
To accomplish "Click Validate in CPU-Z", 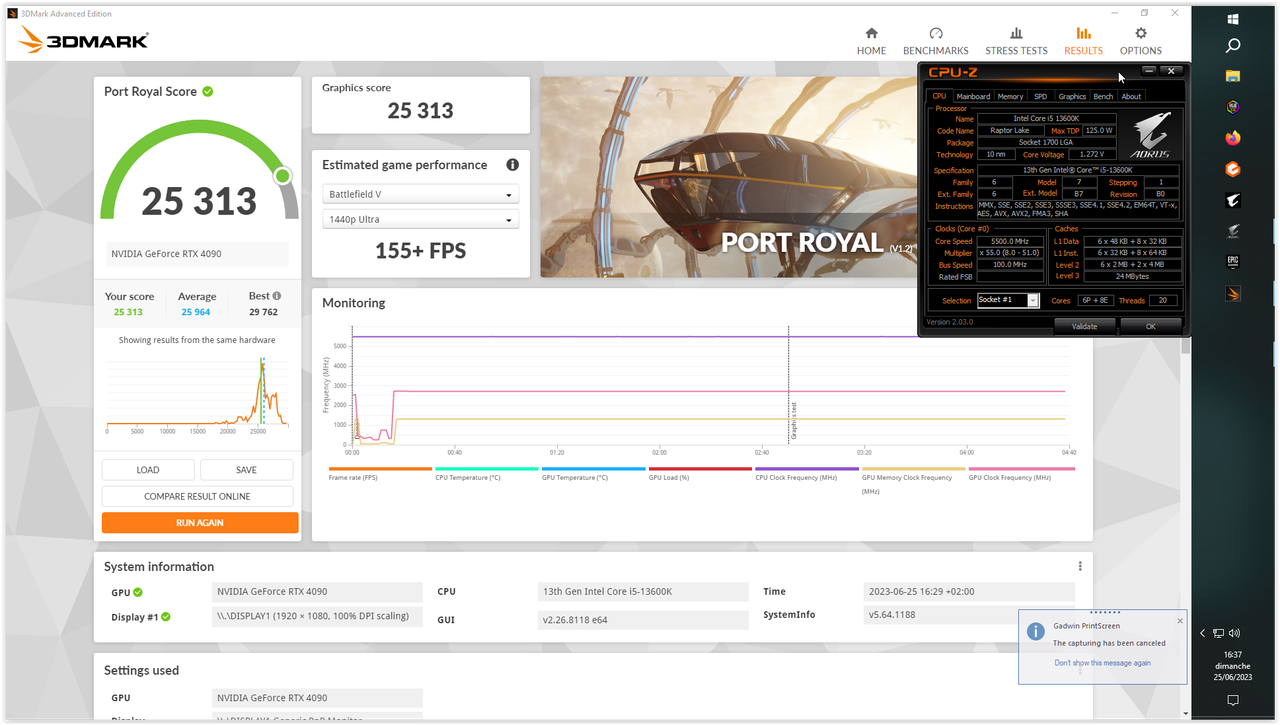I will pos(1084,326).
